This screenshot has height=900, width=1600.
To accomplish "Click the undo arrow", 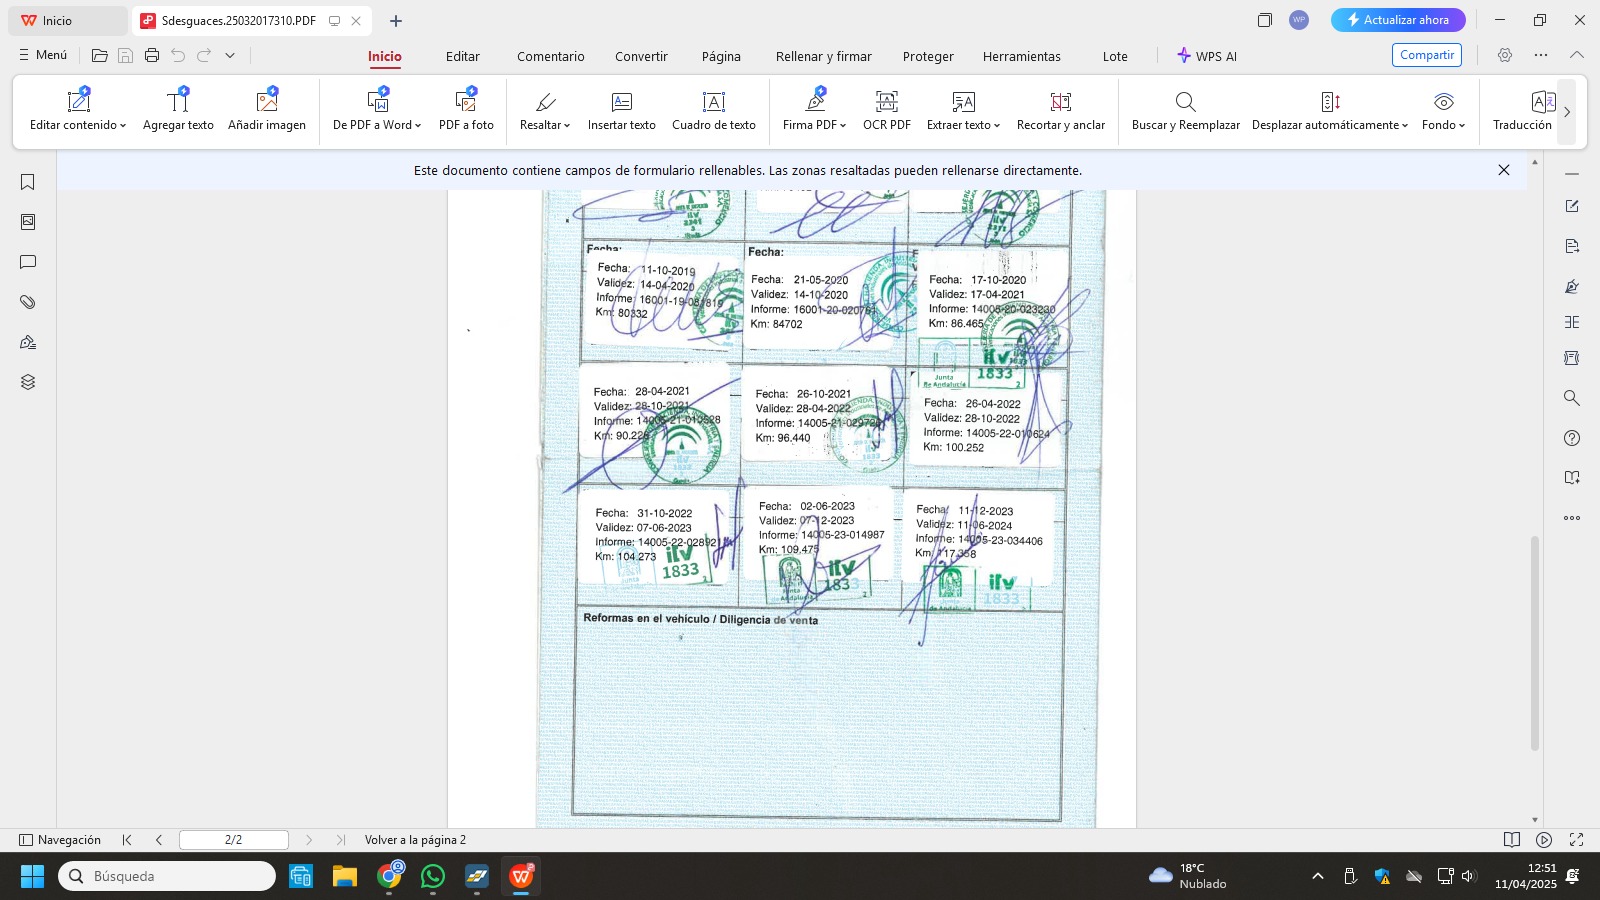I will [x=178, y=55].
